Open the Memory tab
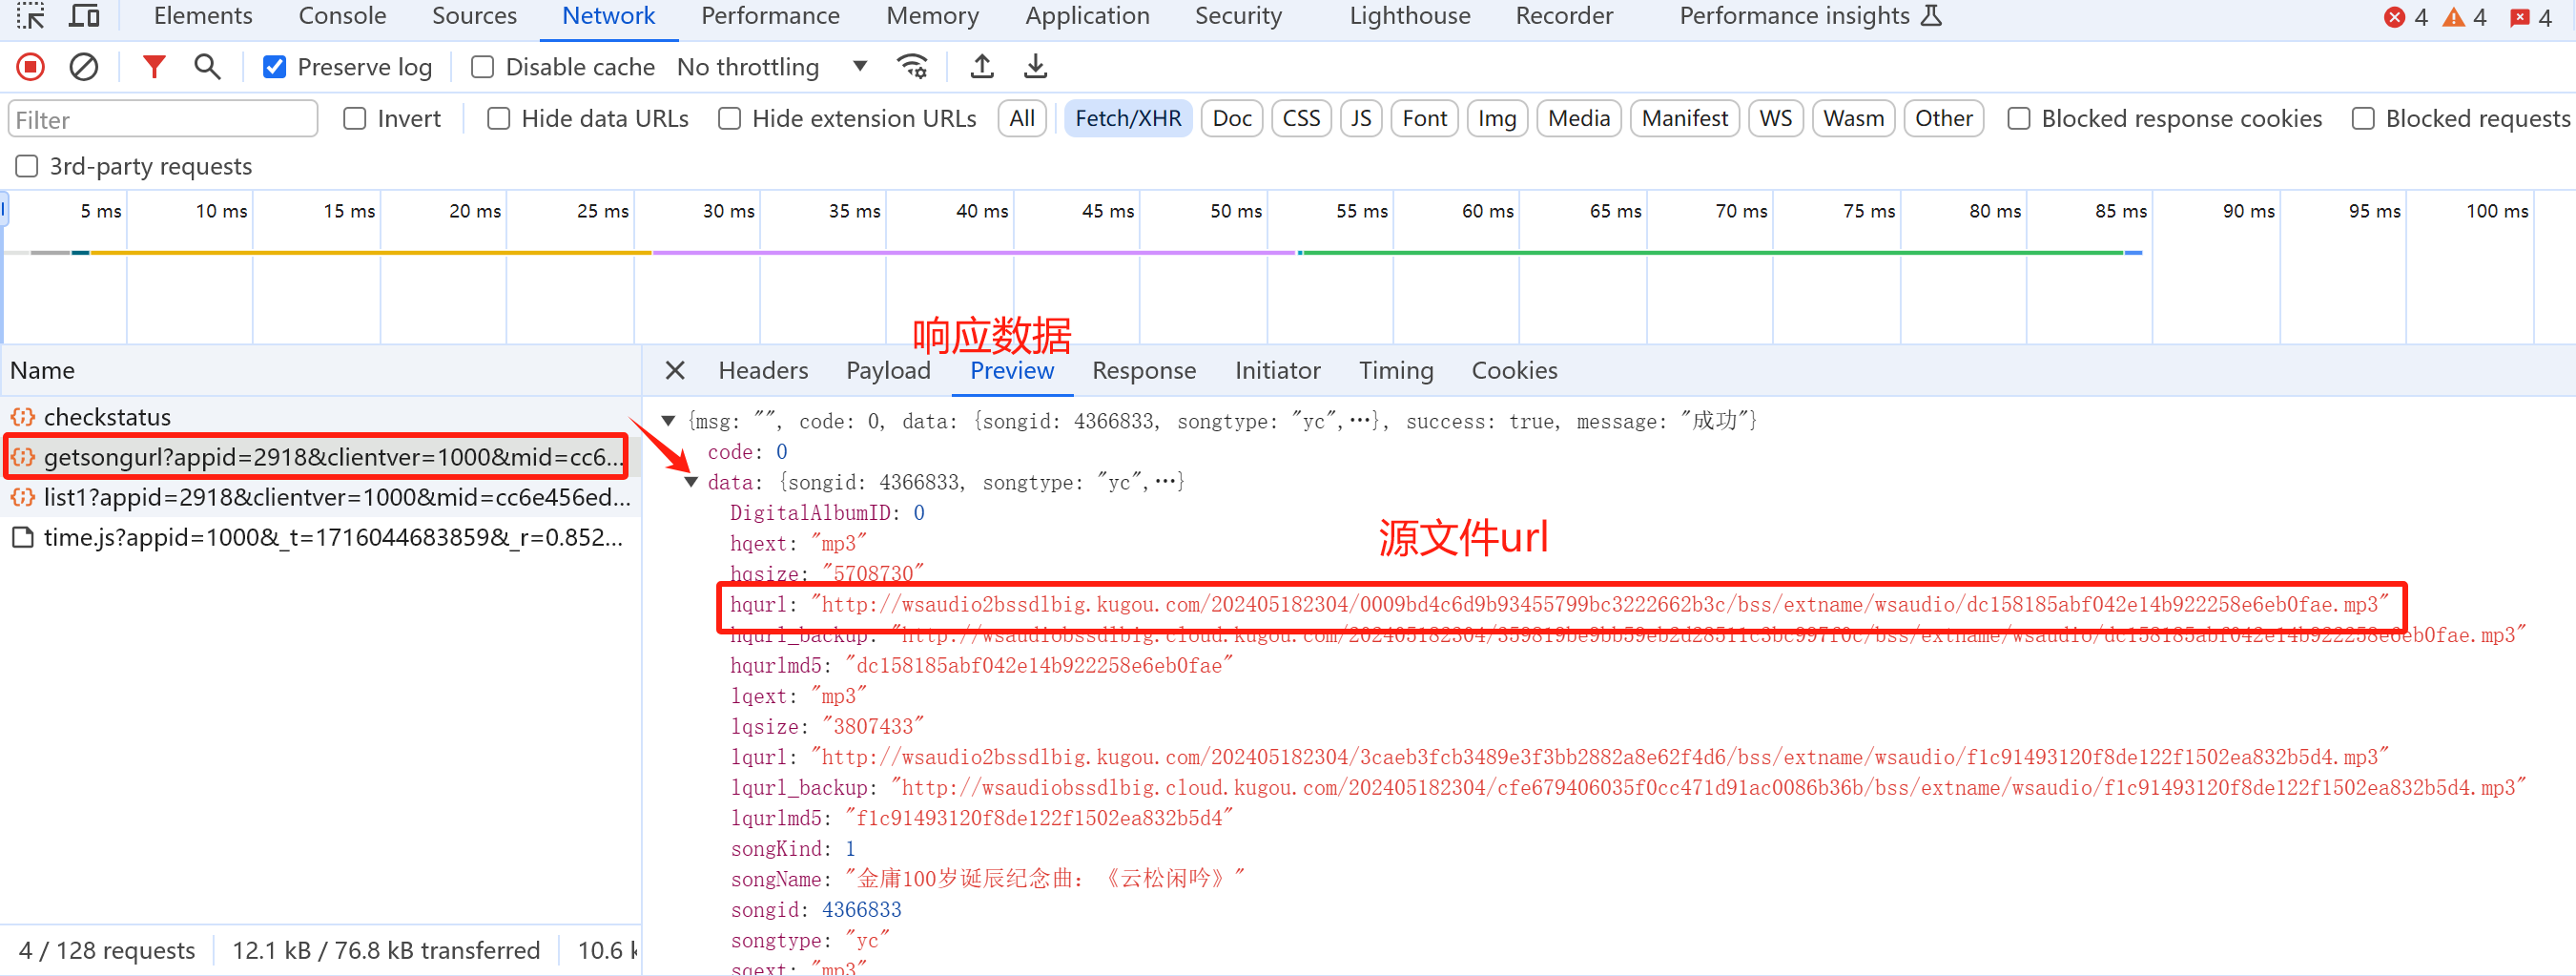 (932, 16)
